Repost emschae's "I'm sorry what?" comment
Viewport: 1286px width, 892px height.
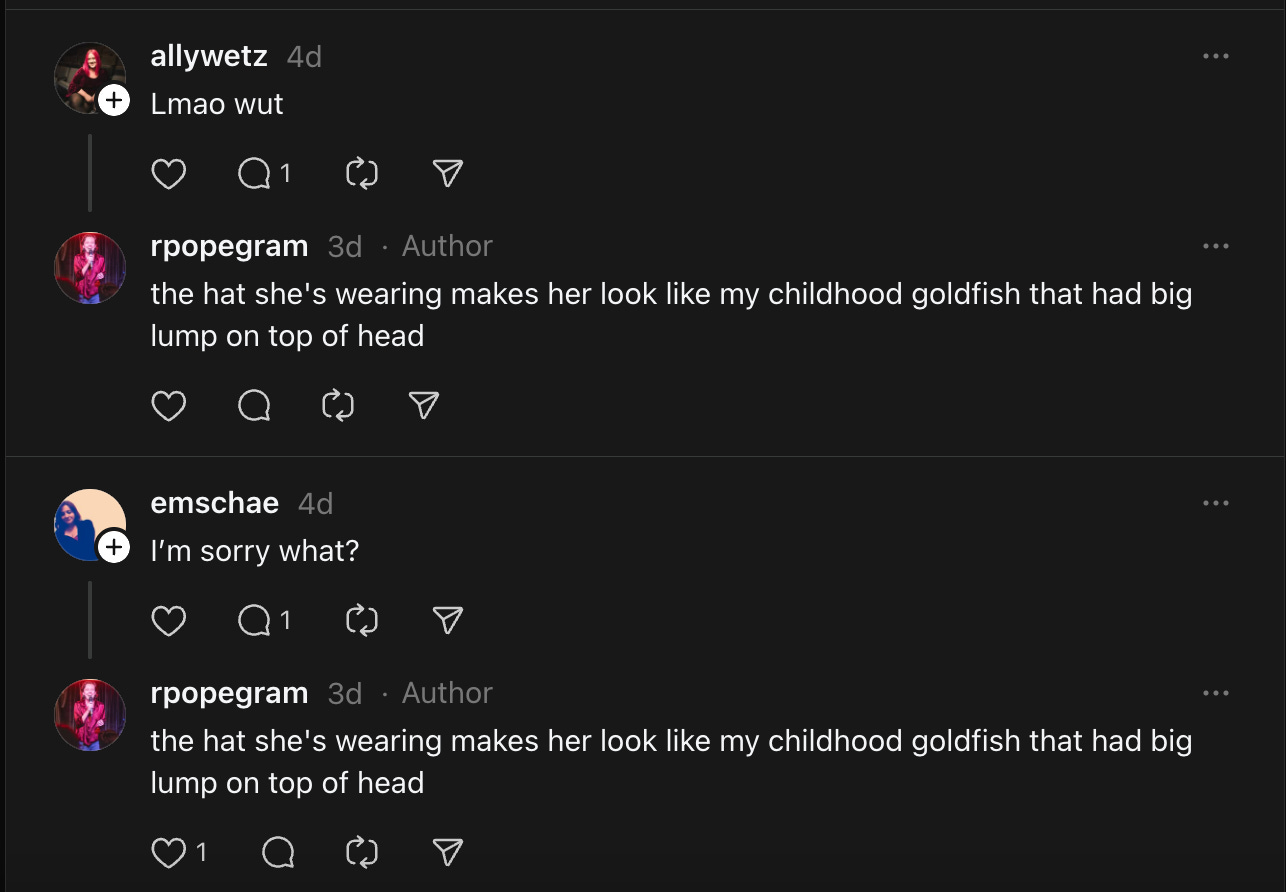pos(361,621)
